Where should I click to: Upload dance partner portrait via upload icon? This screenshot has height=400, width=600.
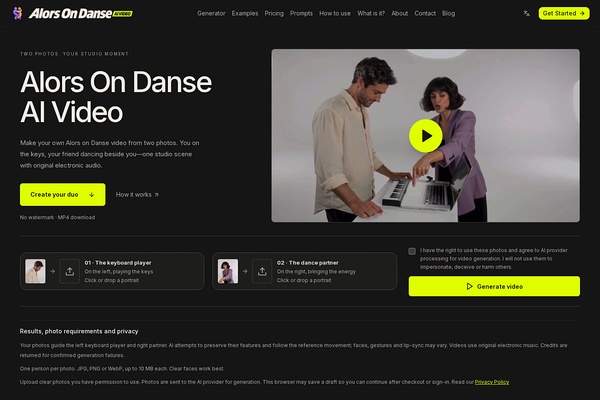pyautogui.click(x=262, y=271)
